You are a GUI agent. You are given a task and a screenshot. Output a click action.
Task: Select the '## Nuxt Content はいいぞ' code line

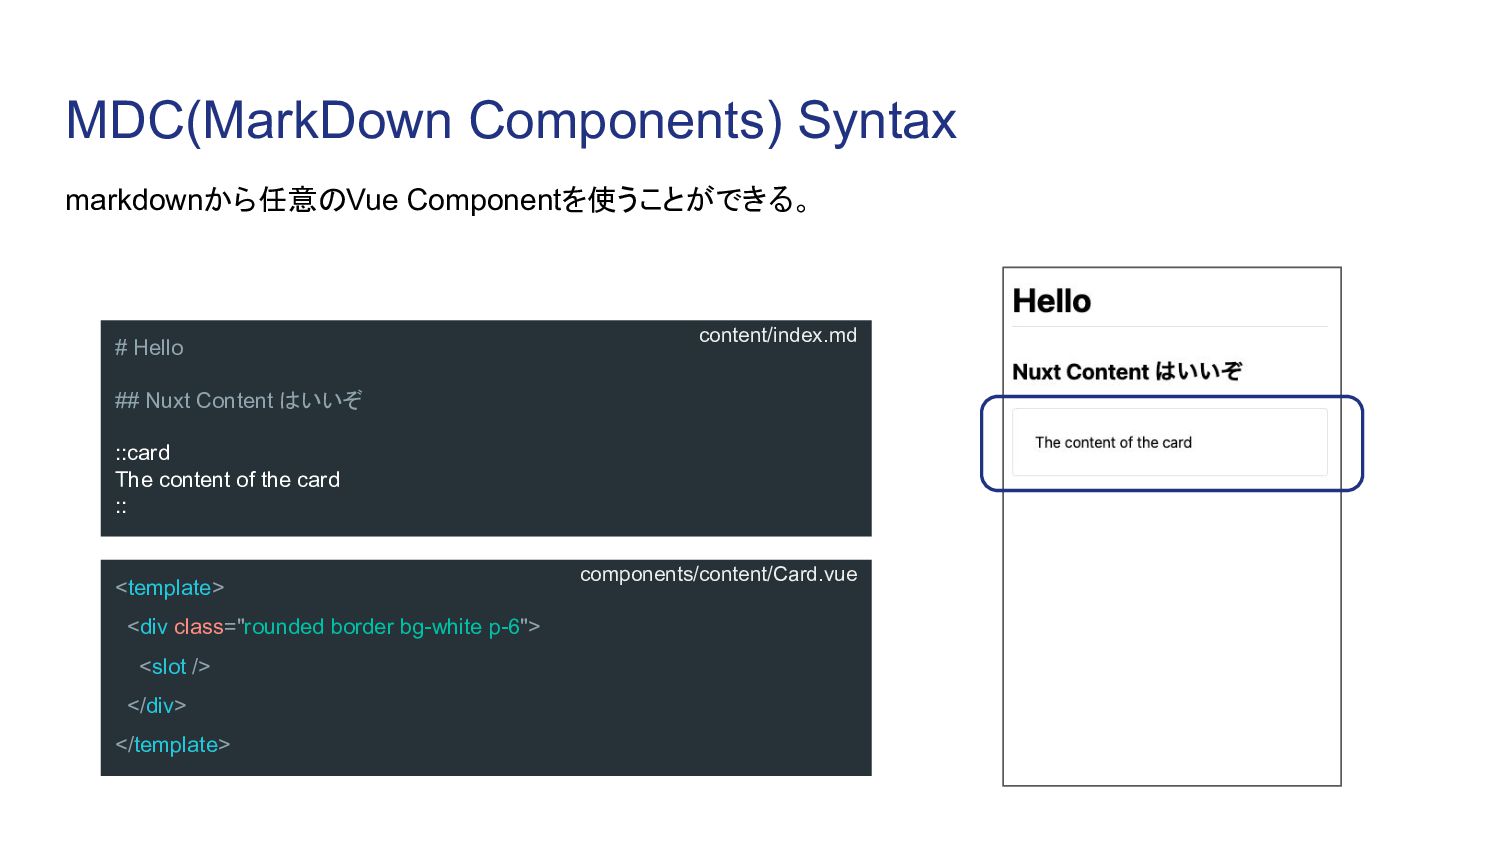(x=238, y=400)
